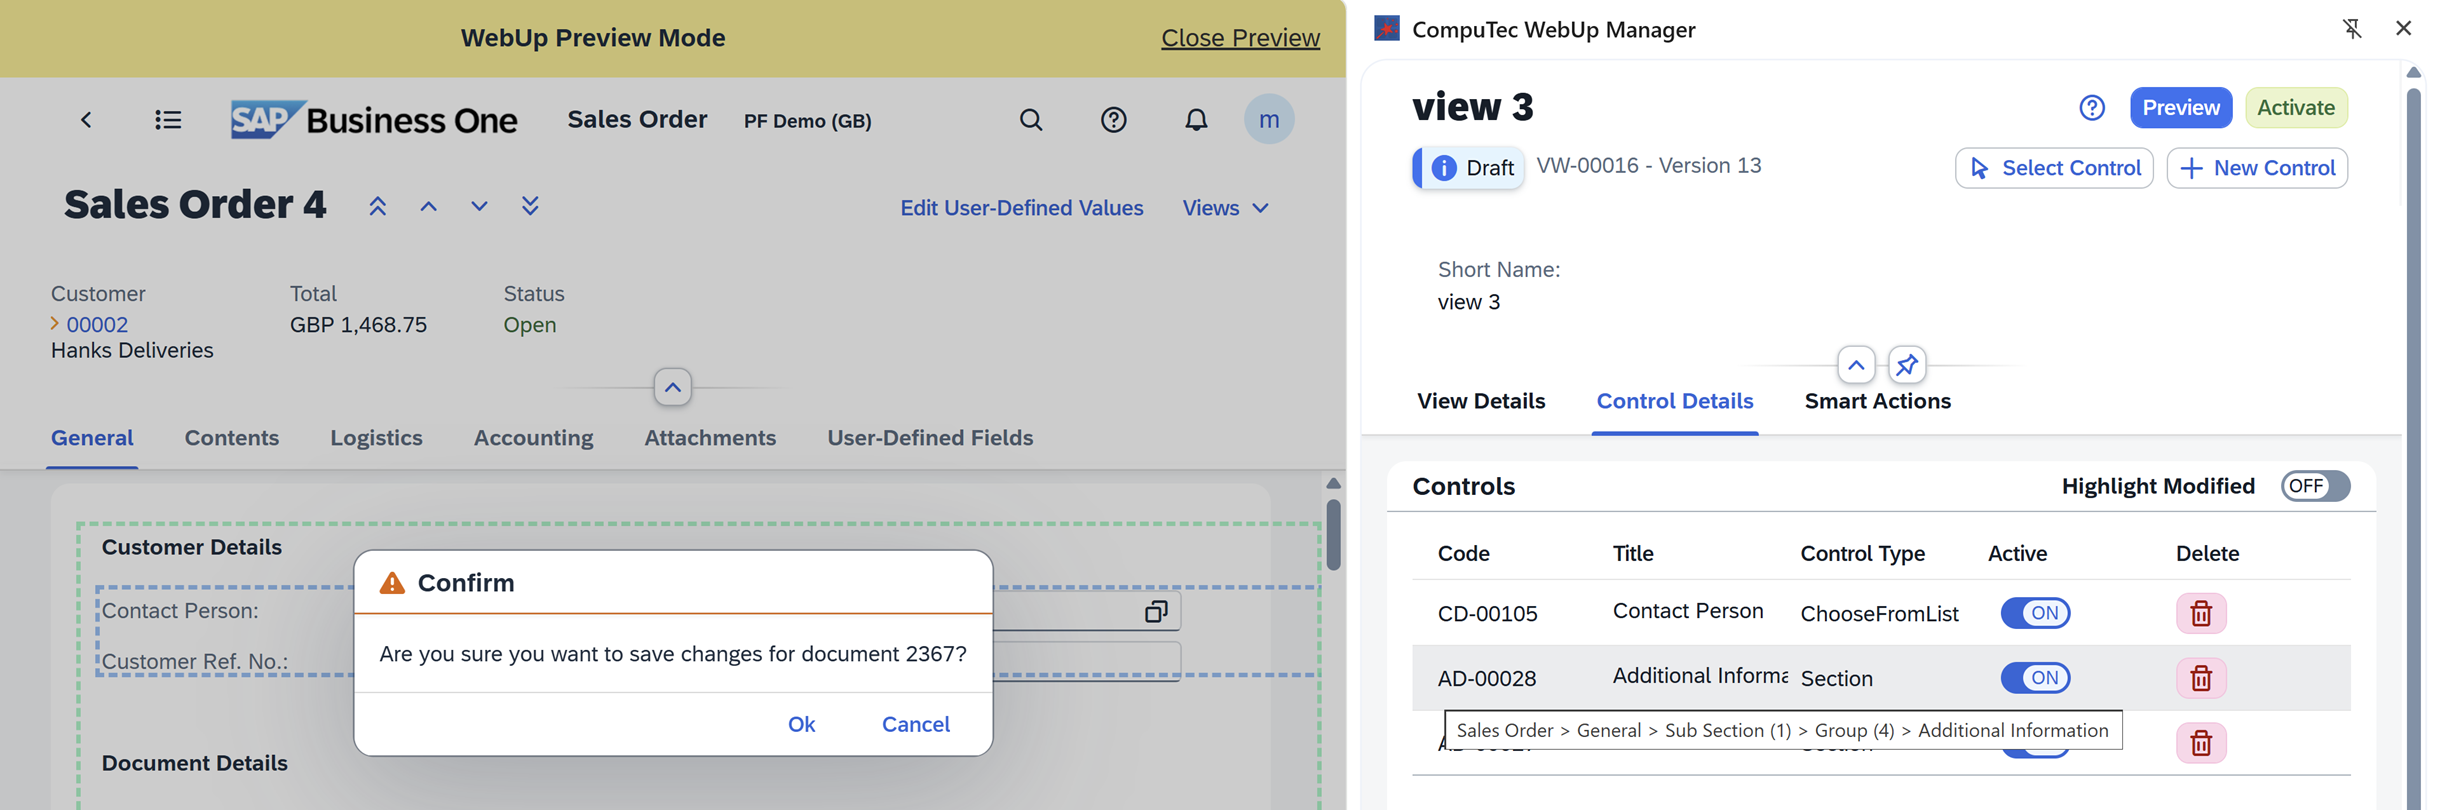Expand the customer 00002 link arrow
This screenshot has height=810, width=2440.
click(55, 324)
